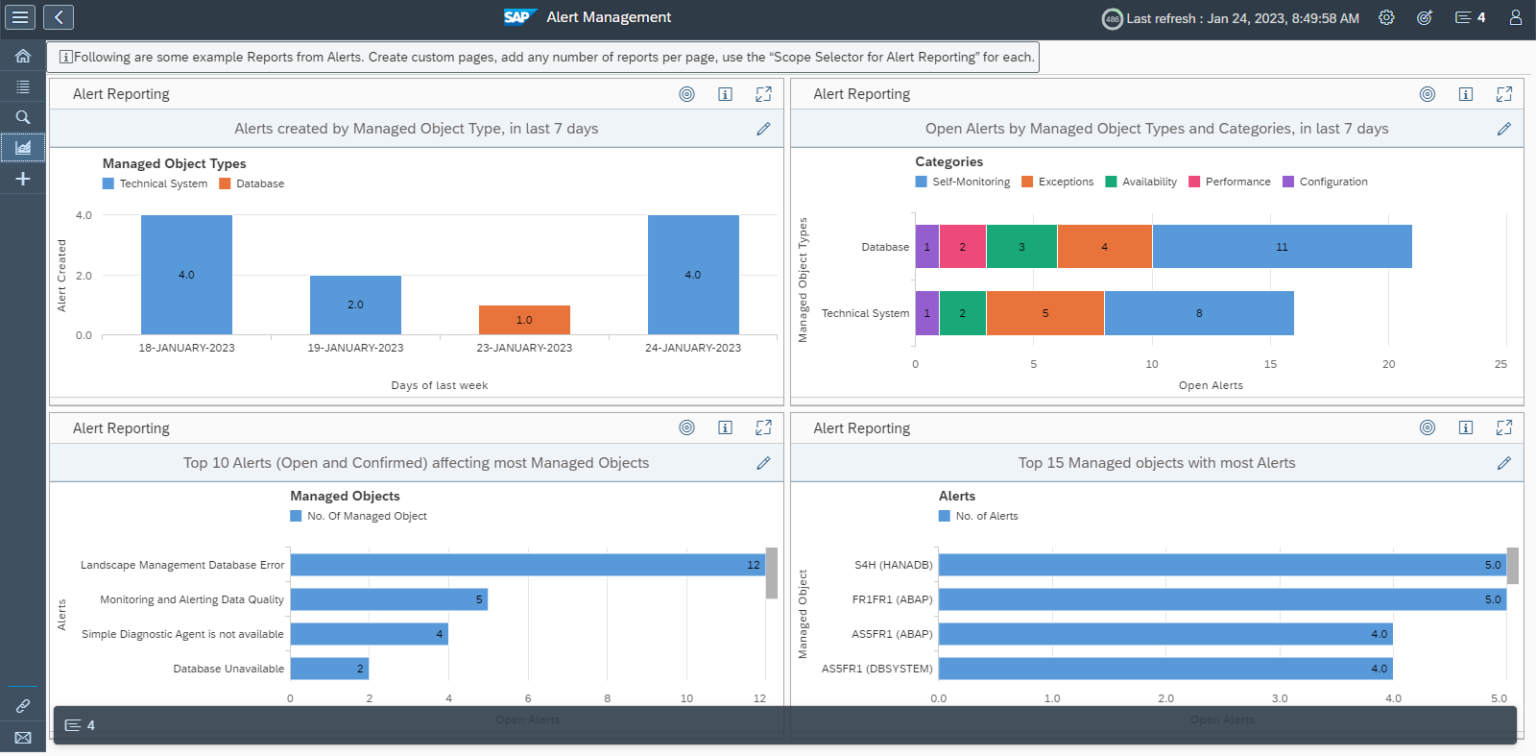The width and height of the screenshot is (1536, 756).
Task: Edit the Alerts created chart with the pencil icon
Action: (x=764, y=128)
